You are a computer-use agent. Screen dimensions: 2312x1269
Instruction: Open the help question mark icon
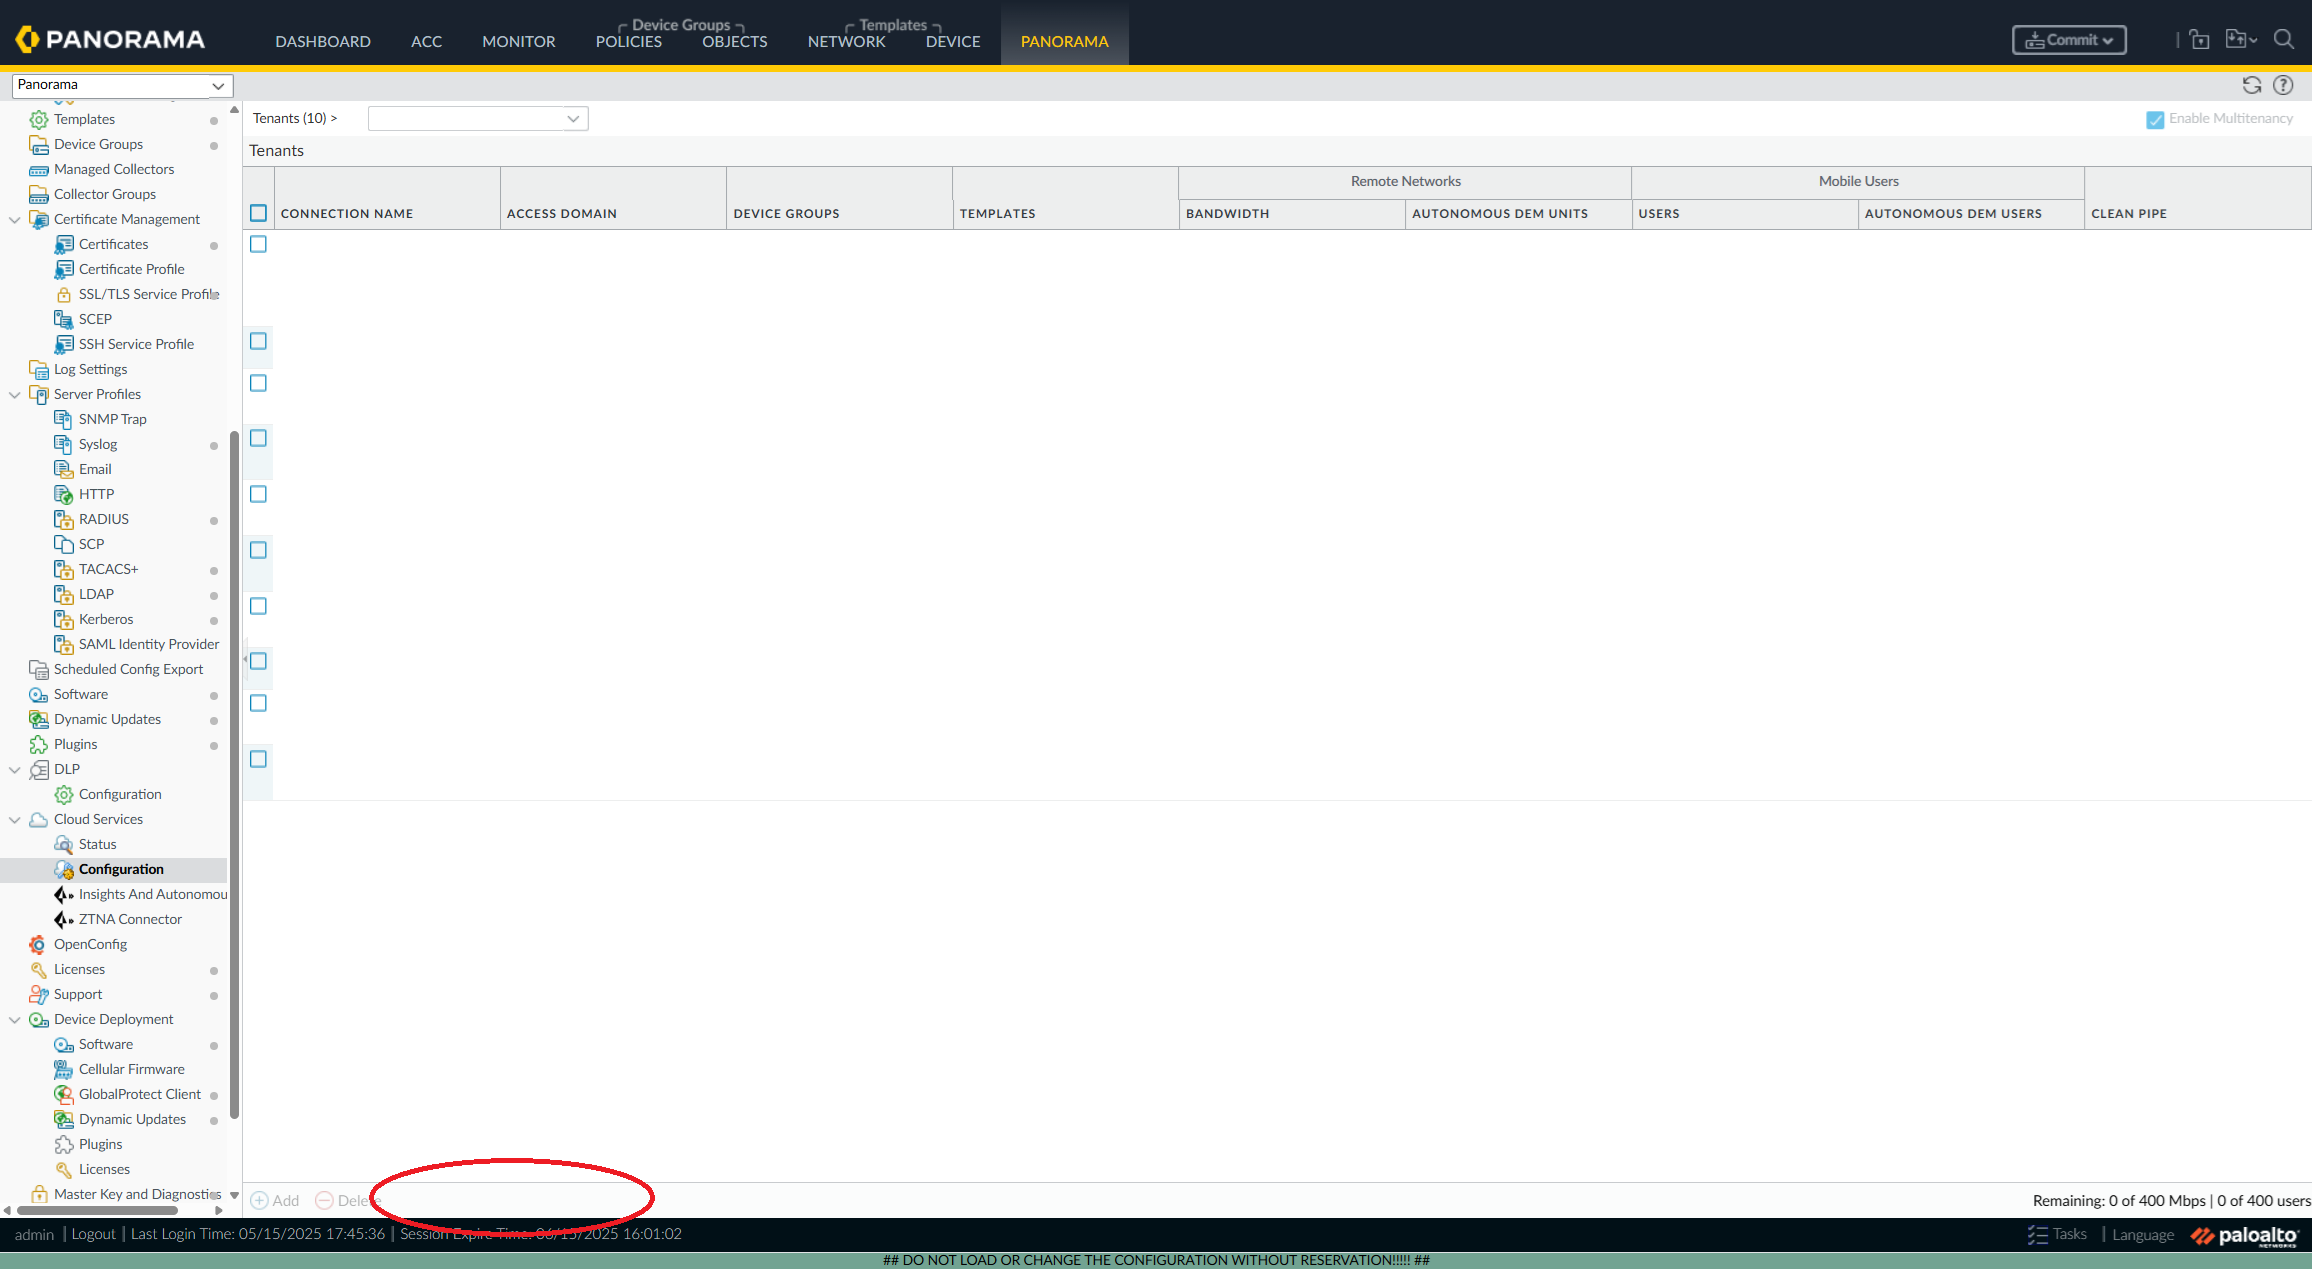click(x=2283, y=85)
